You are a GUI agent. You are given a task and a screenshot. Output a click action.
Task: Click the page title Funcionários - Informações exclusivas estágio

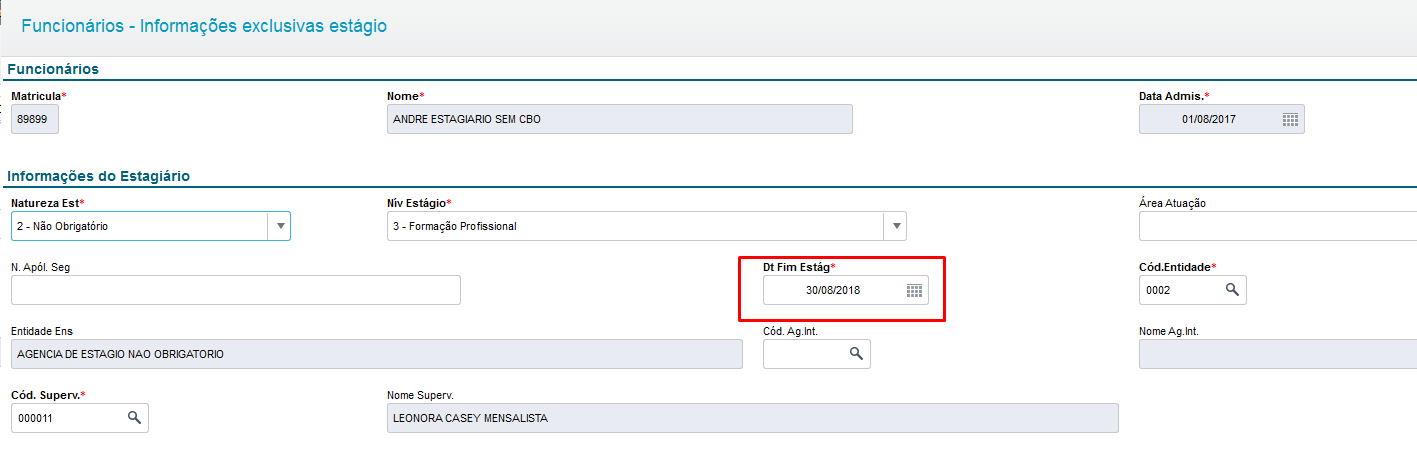pyautogui.click(x=204, y=26)
